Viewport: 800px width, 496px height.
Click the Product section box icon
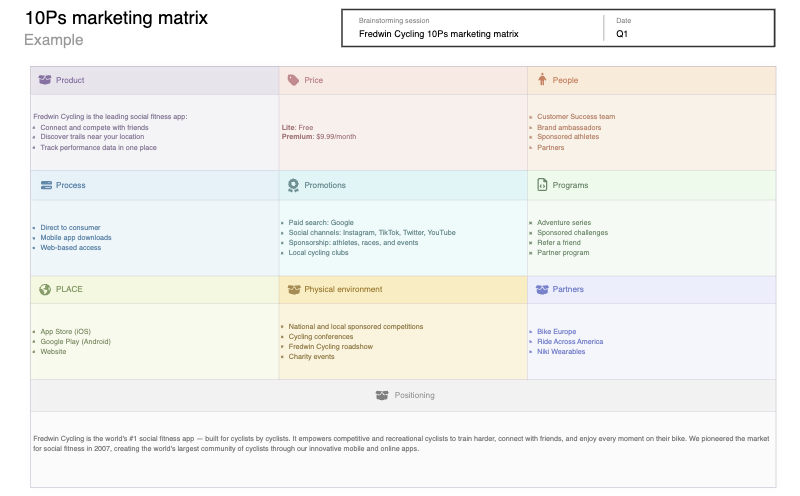tap(45, 80)
